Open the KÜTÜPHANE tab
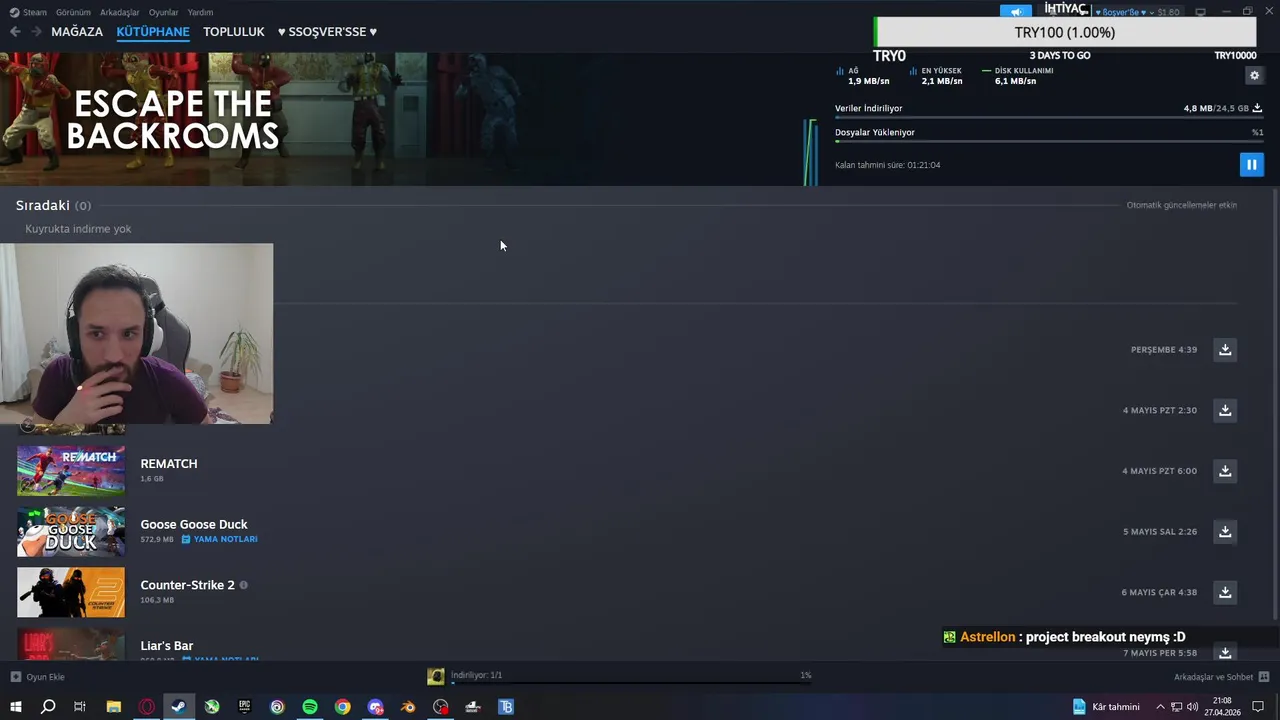This screenshot has width=1280, height=720. (153, 32)
